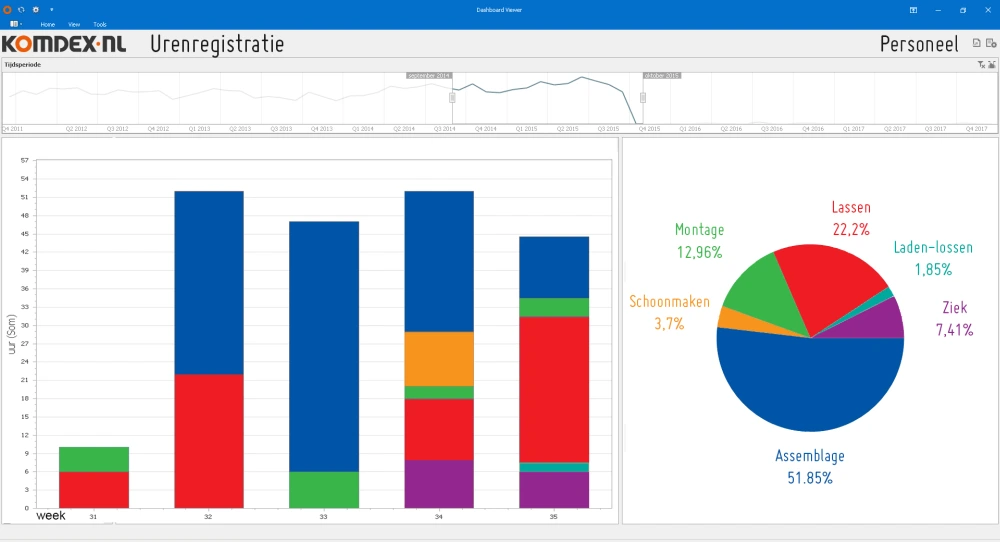Clear the Tijdsperiode filter icon
1000x542 pixels.
coord(981,64)
